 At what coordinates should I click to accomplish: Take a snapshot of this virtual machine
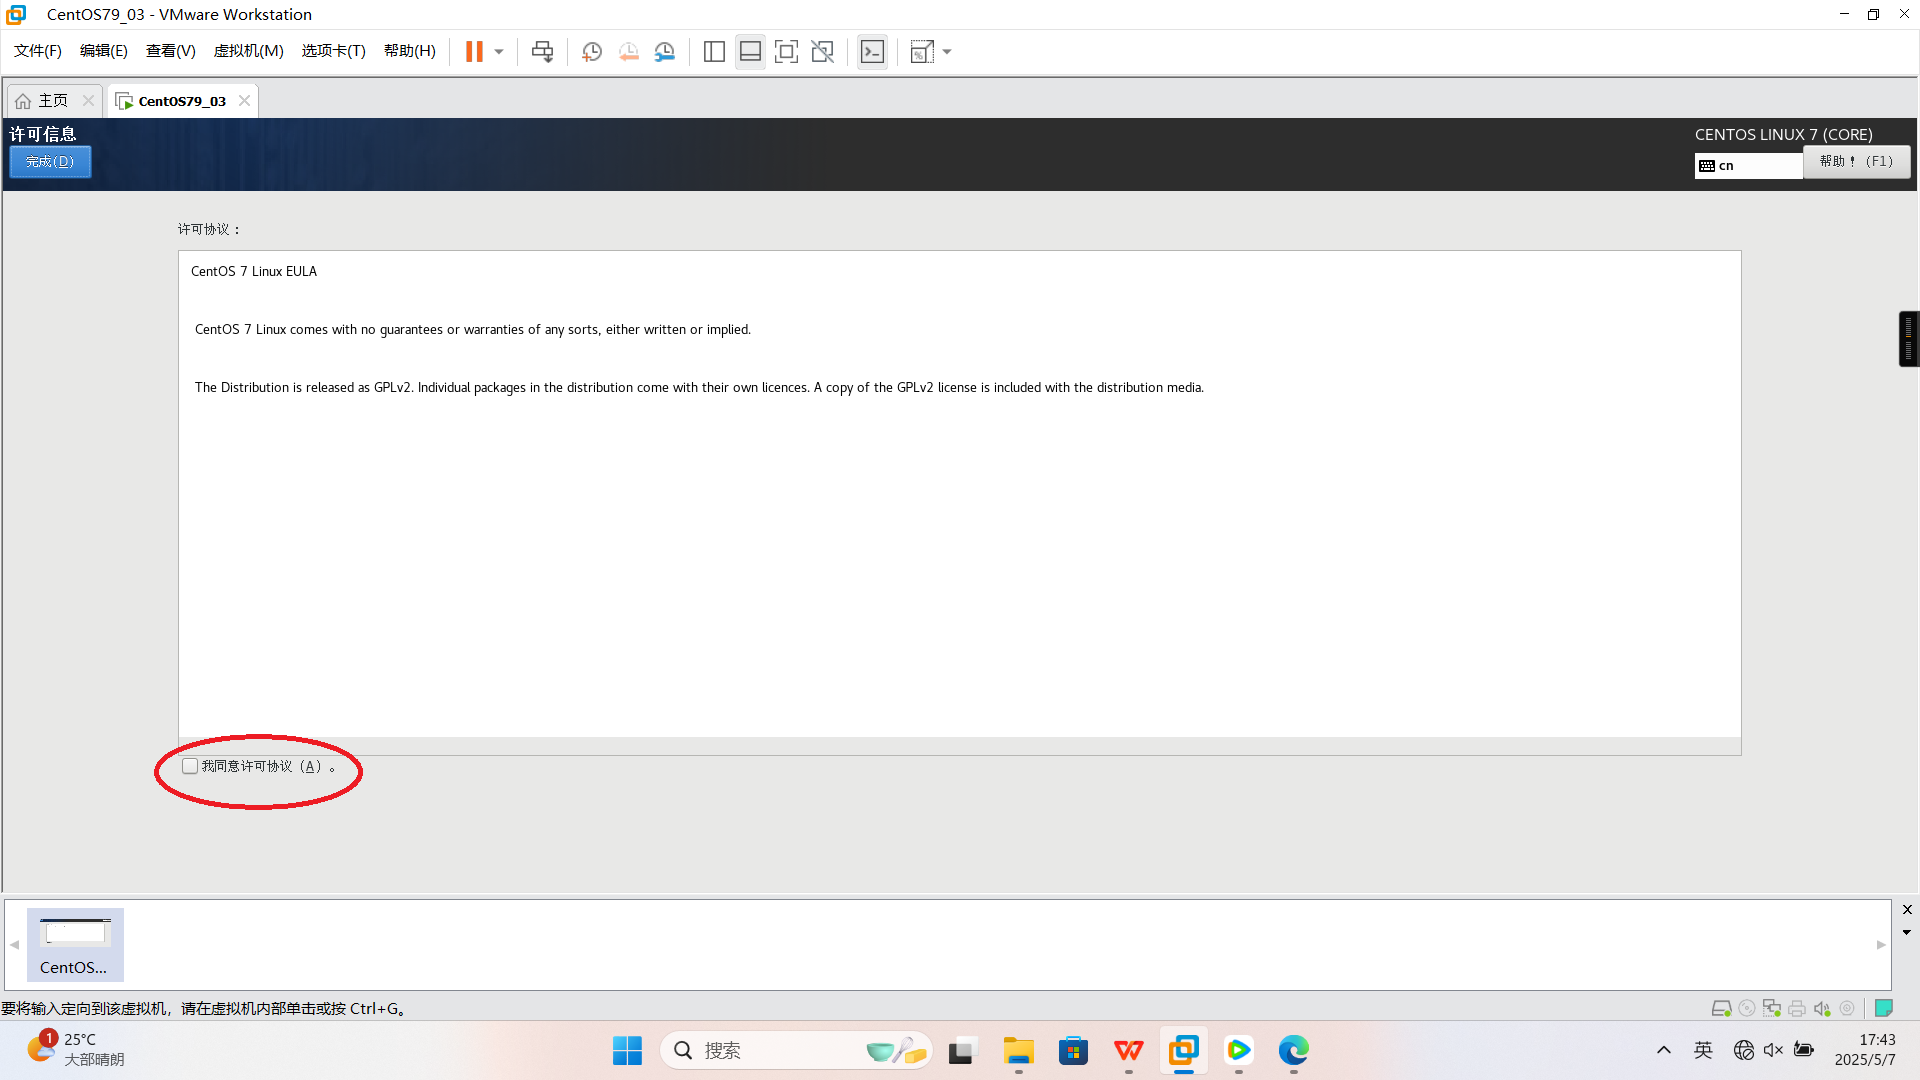[x=592, y=52]
